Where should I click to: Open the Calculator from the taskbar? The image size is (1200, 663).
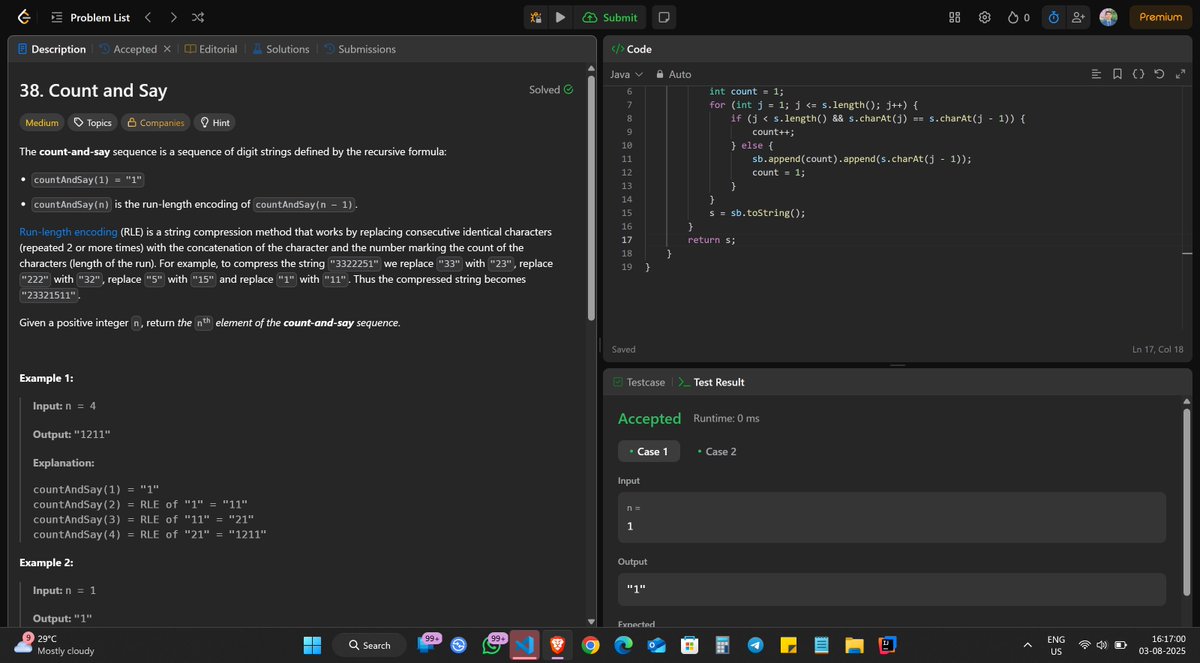click(x=722, y=645)
